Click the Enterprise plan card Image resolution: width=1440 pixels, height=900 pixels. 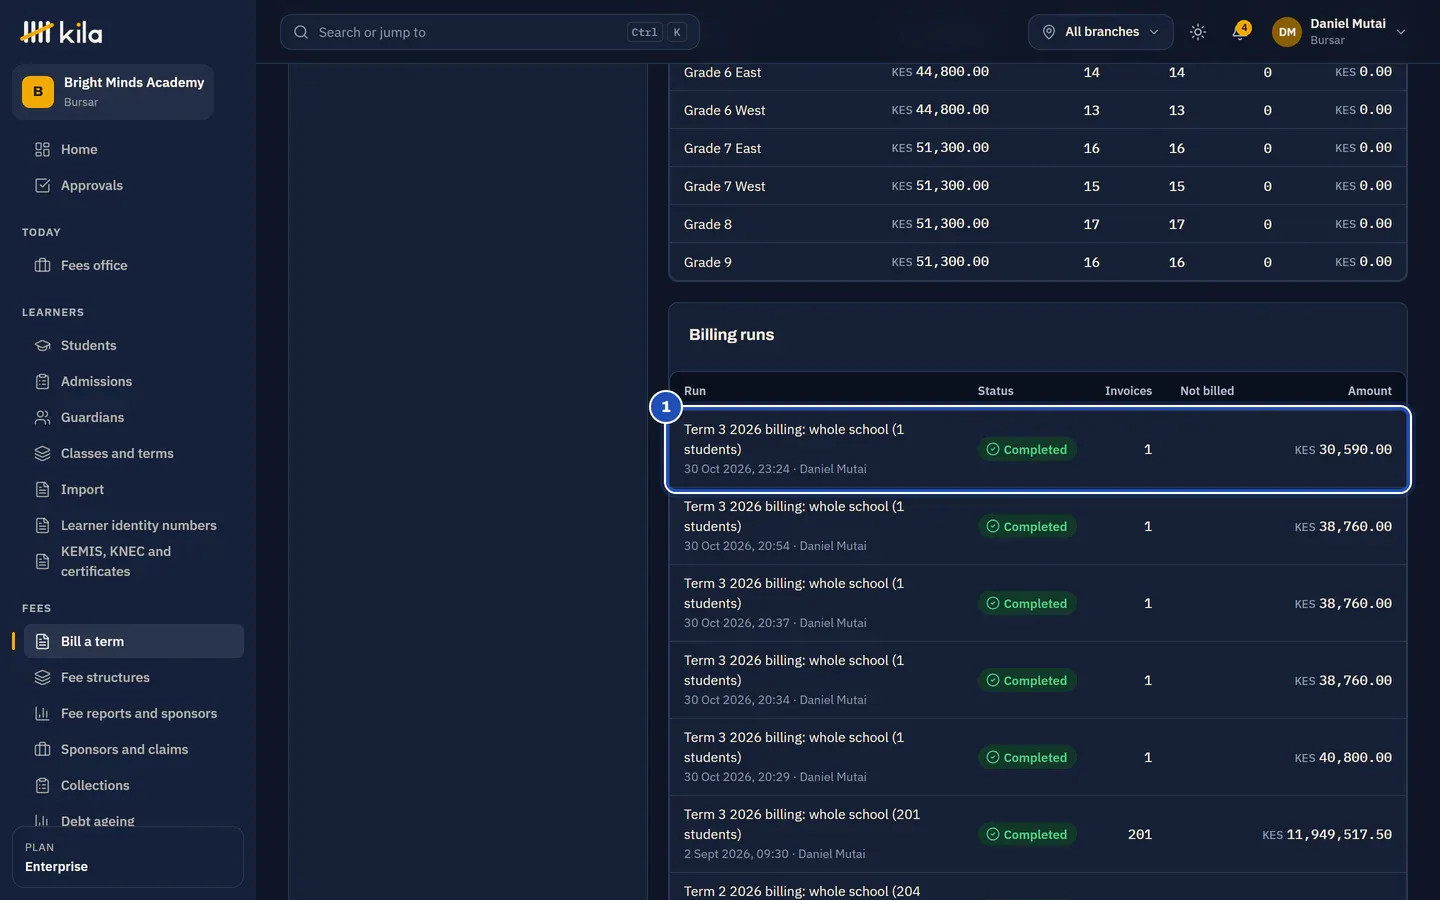pyautogui.click(x=128, y=857)
